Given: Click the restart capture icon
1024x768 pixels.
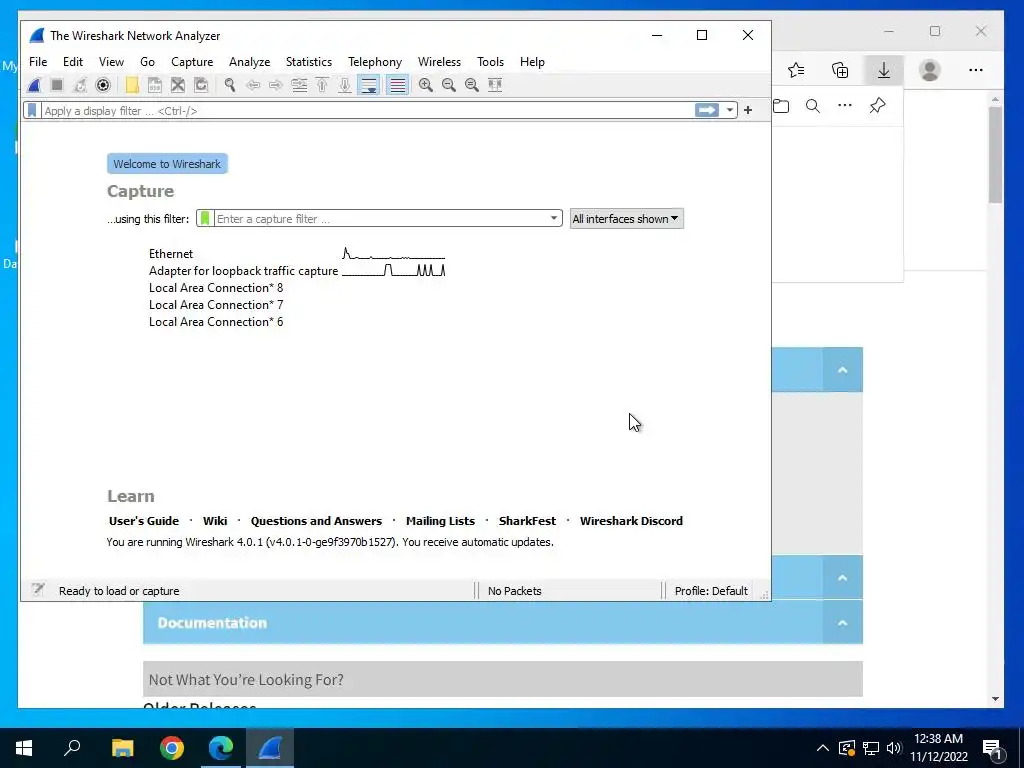Looking at the screenshot, I should click(80, 85).
